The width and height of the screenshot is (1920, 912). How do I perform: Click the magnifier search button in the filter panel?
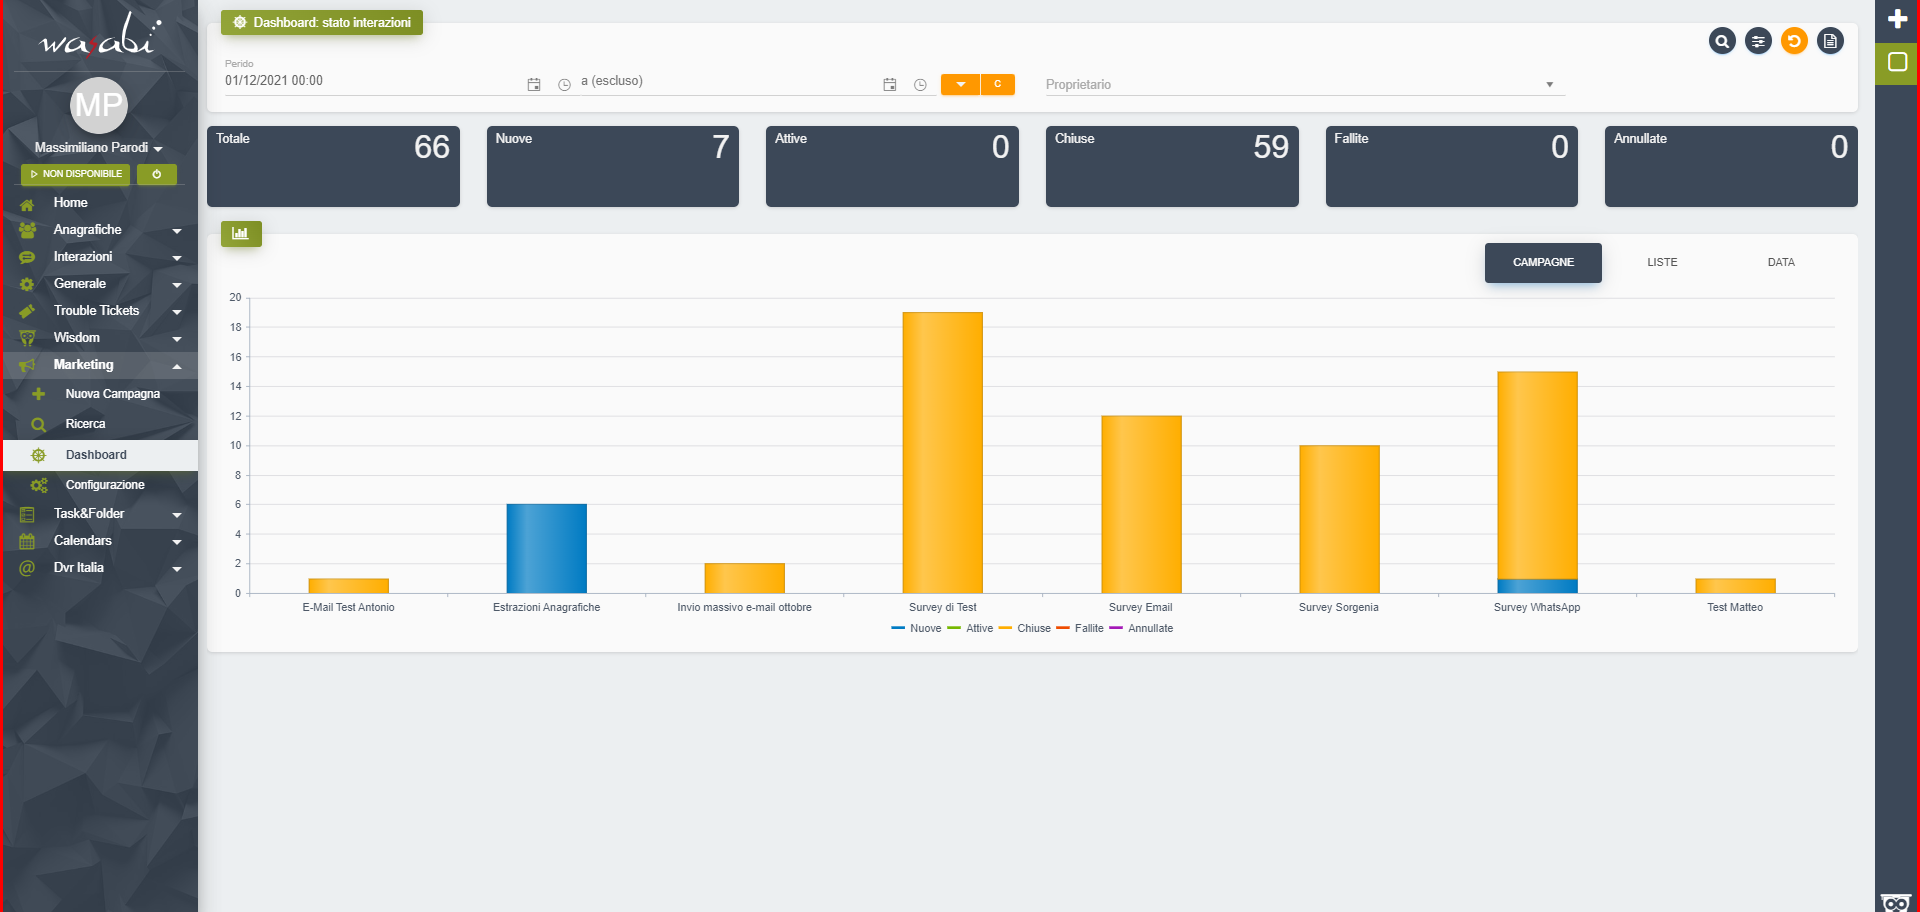pos(1721,41)
